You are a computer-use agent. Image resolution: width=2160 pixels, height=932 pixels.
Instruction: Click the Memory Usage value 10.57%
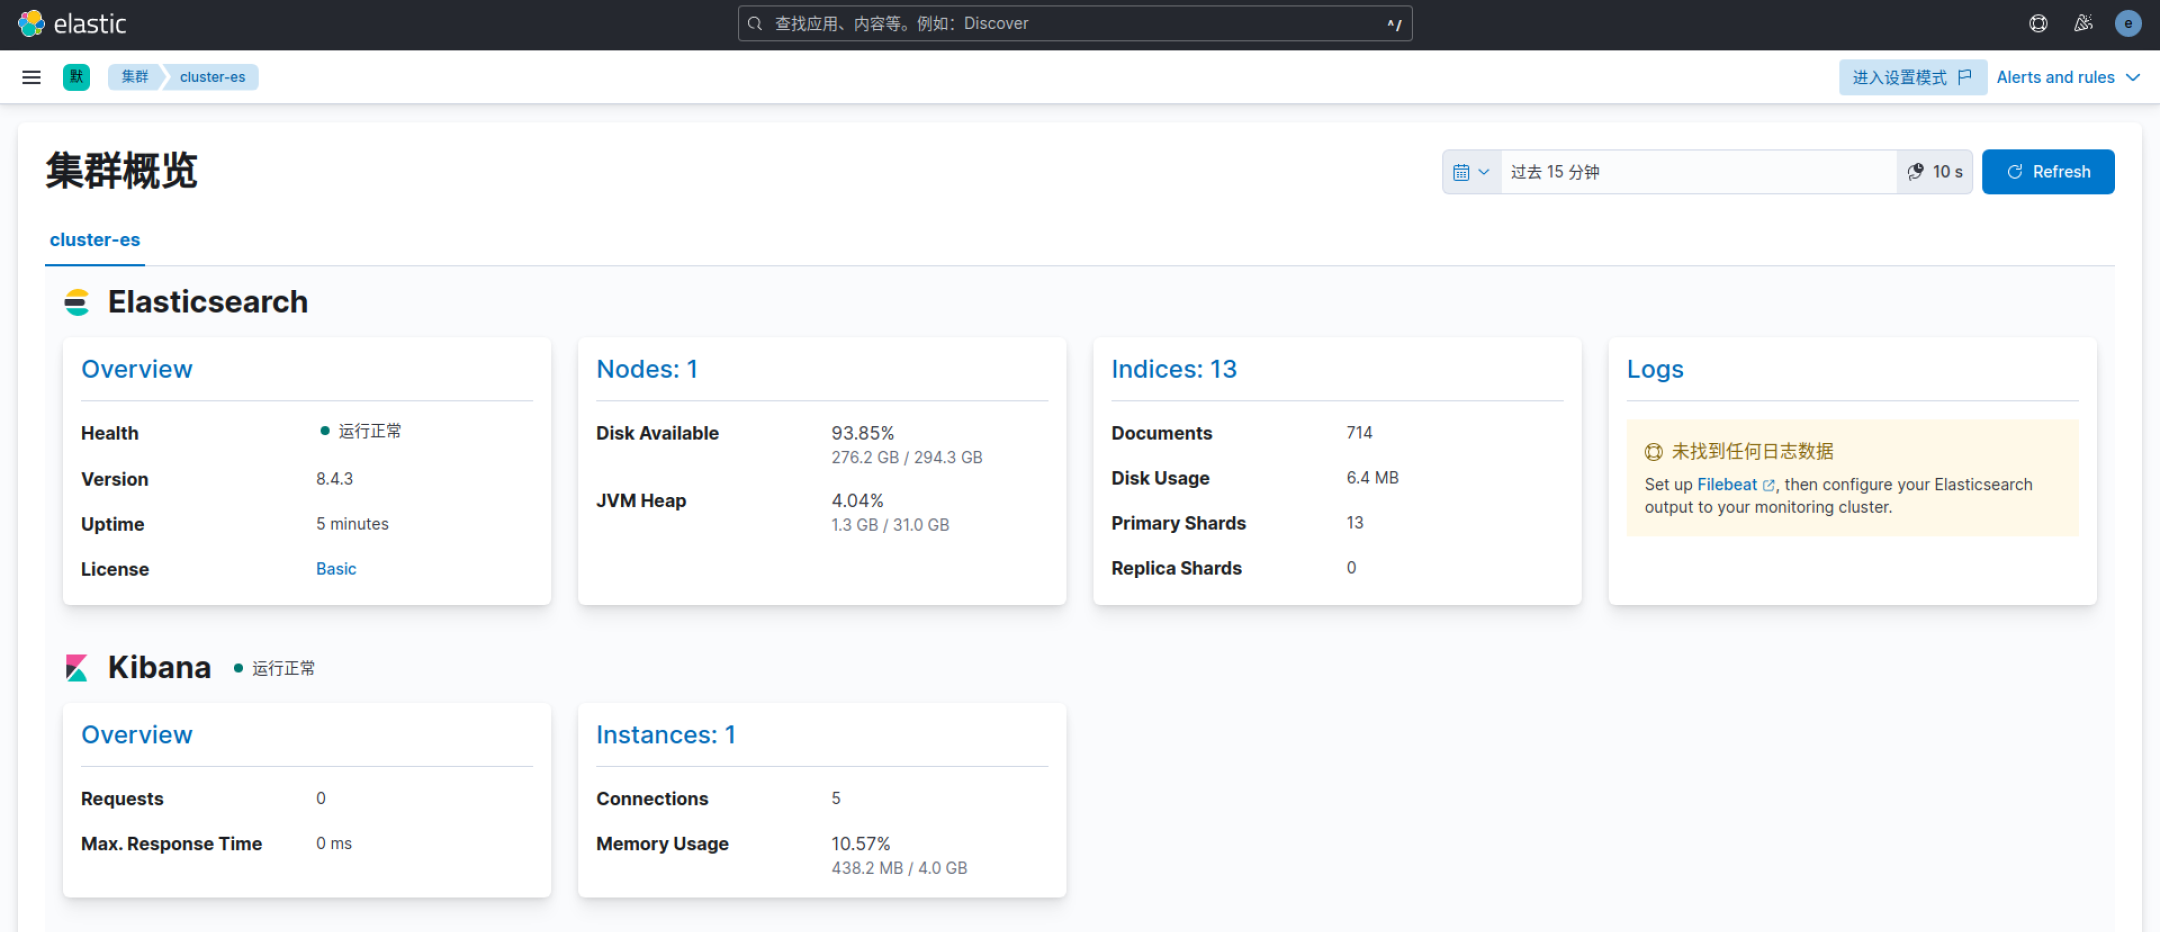[861, 844]
